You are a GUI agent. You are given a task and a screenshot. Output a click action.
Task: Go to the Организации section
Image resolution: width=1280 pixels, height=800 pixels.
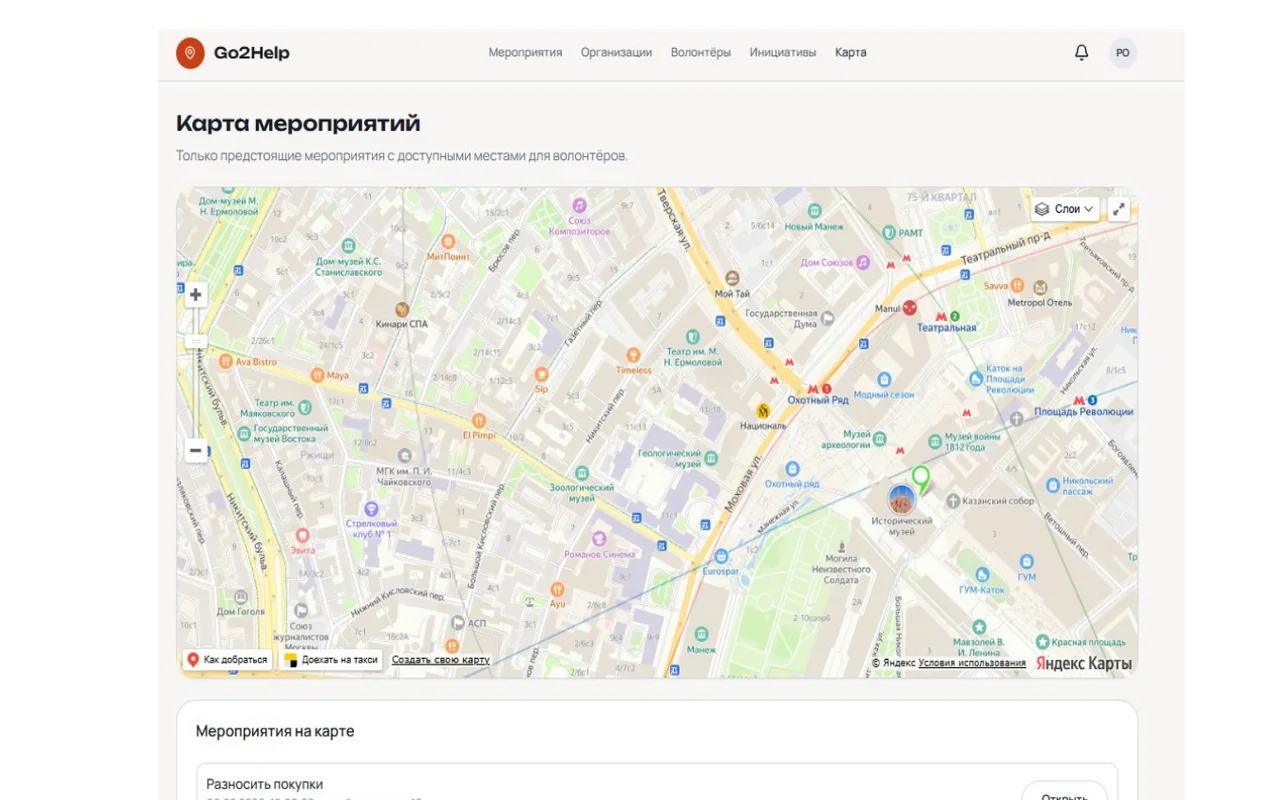[616, 53]
